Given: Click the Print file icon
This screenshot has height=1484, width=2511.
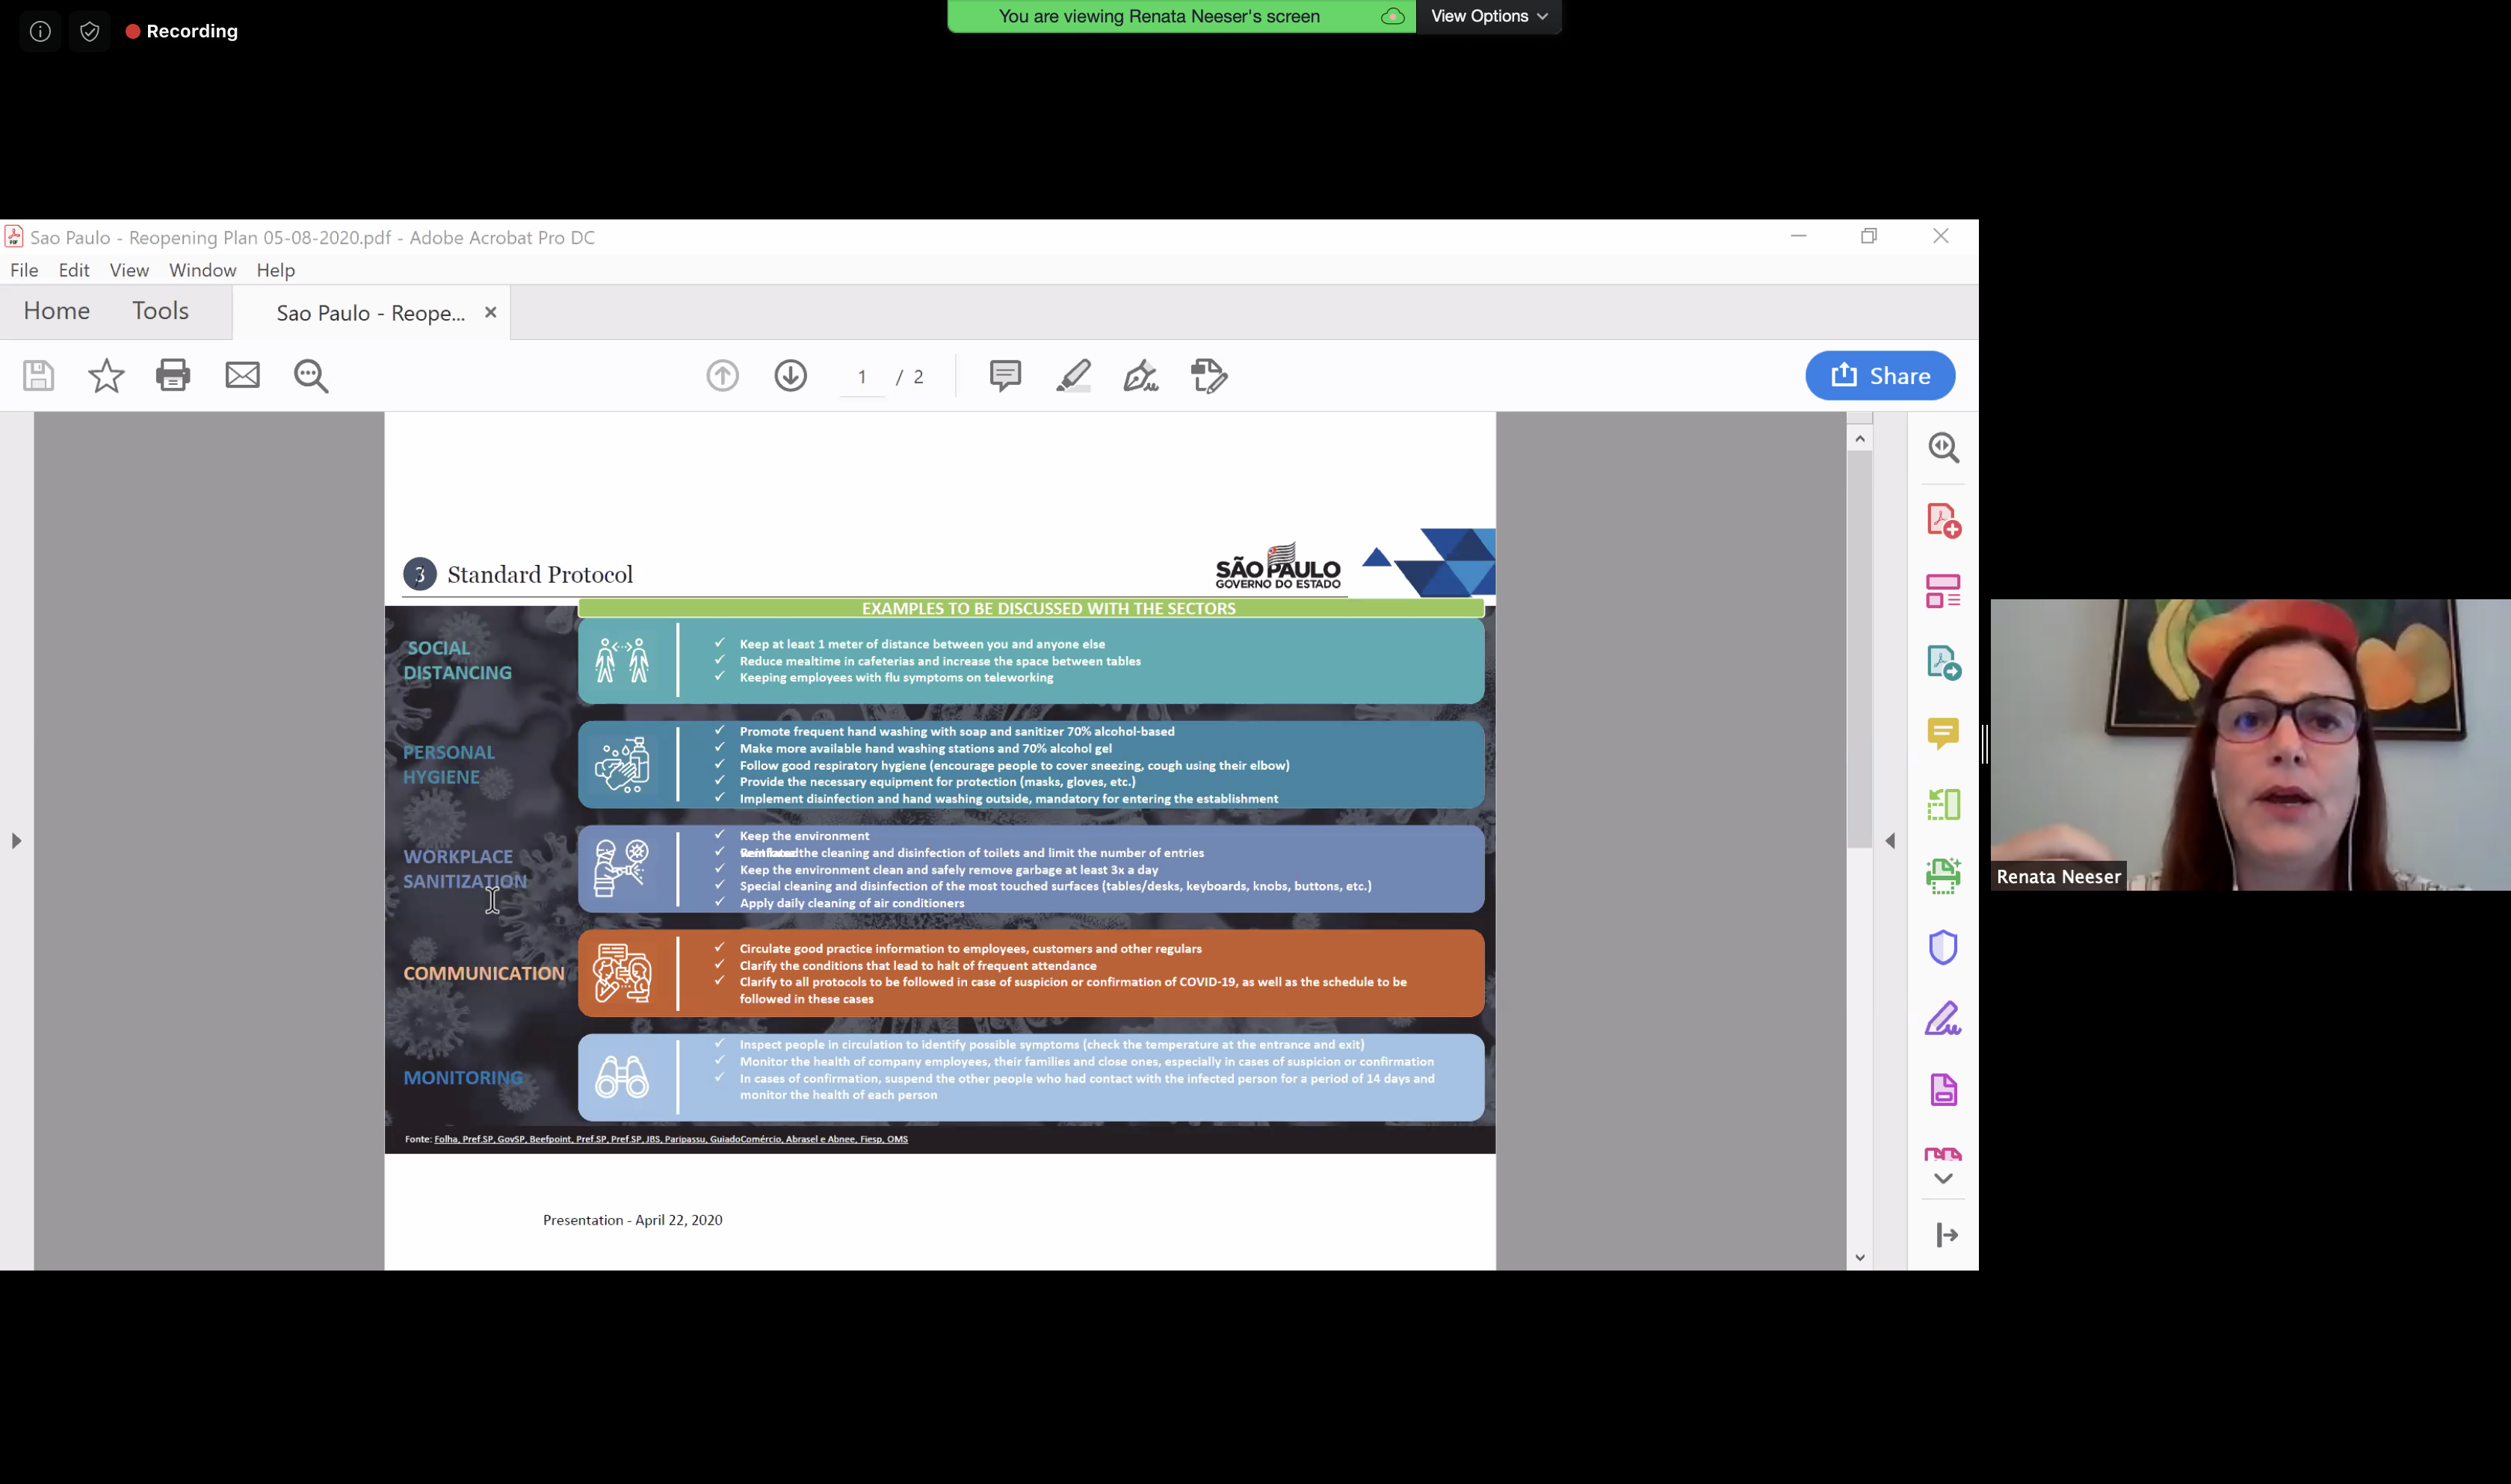Looking at the screenshot, I should (173, 375).
